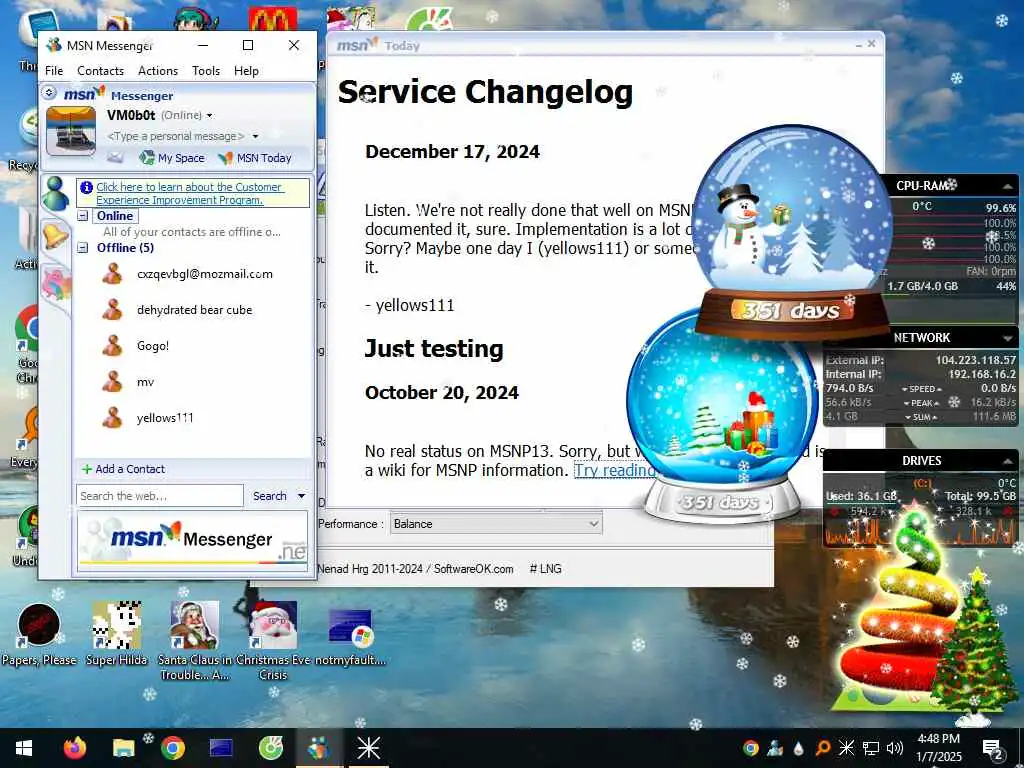Select contact Gogo!

click(x=136, y=345)
